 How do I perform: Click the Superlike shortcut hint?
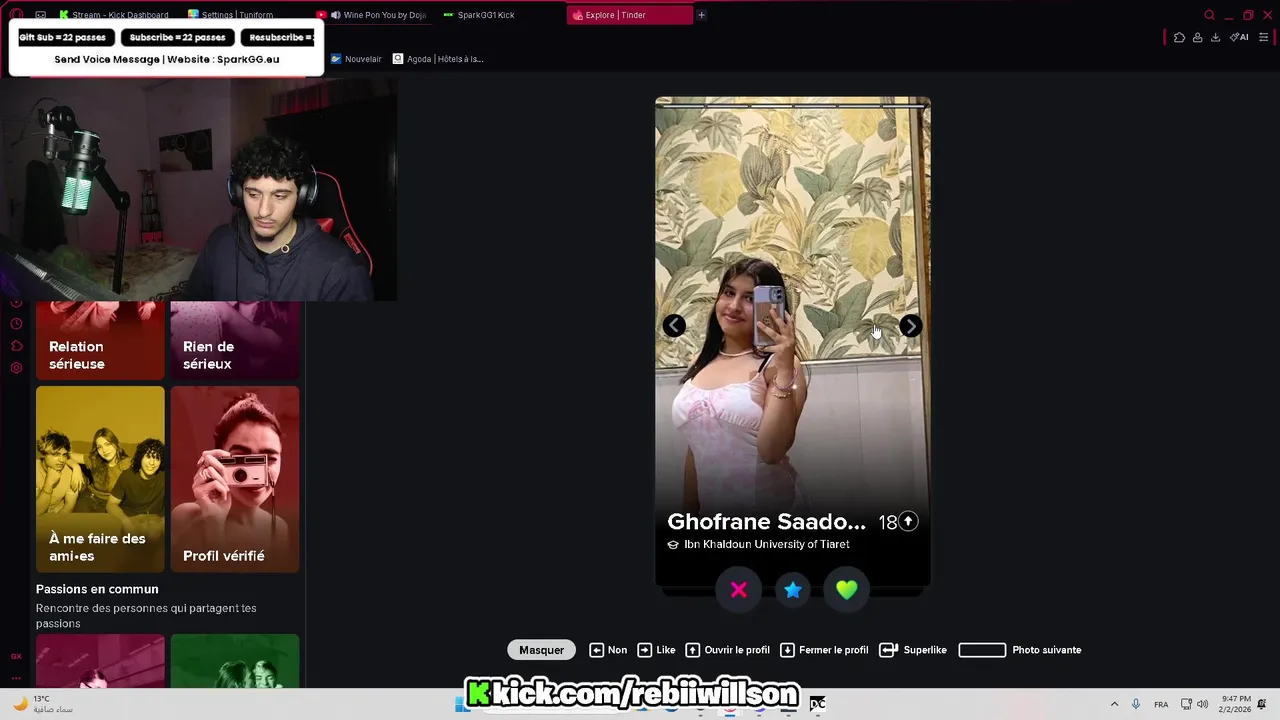(x=913, y=650)
